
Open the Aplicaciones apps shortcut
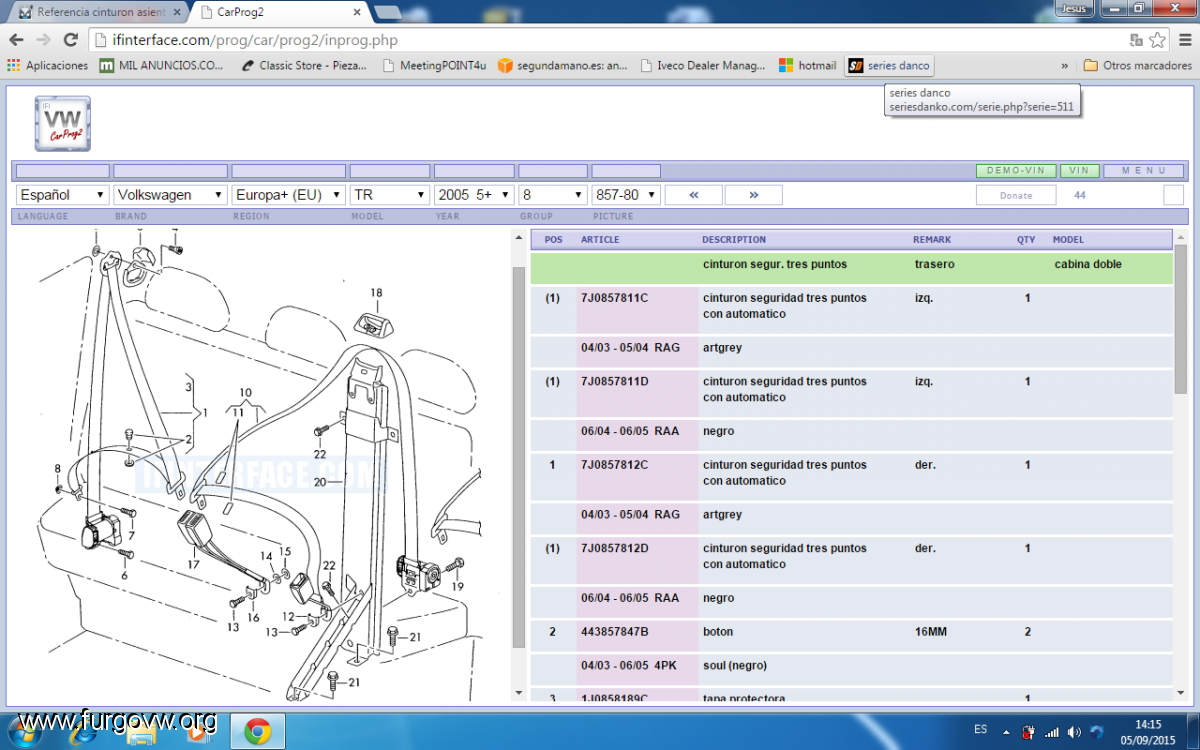click(x=48, y=65)
